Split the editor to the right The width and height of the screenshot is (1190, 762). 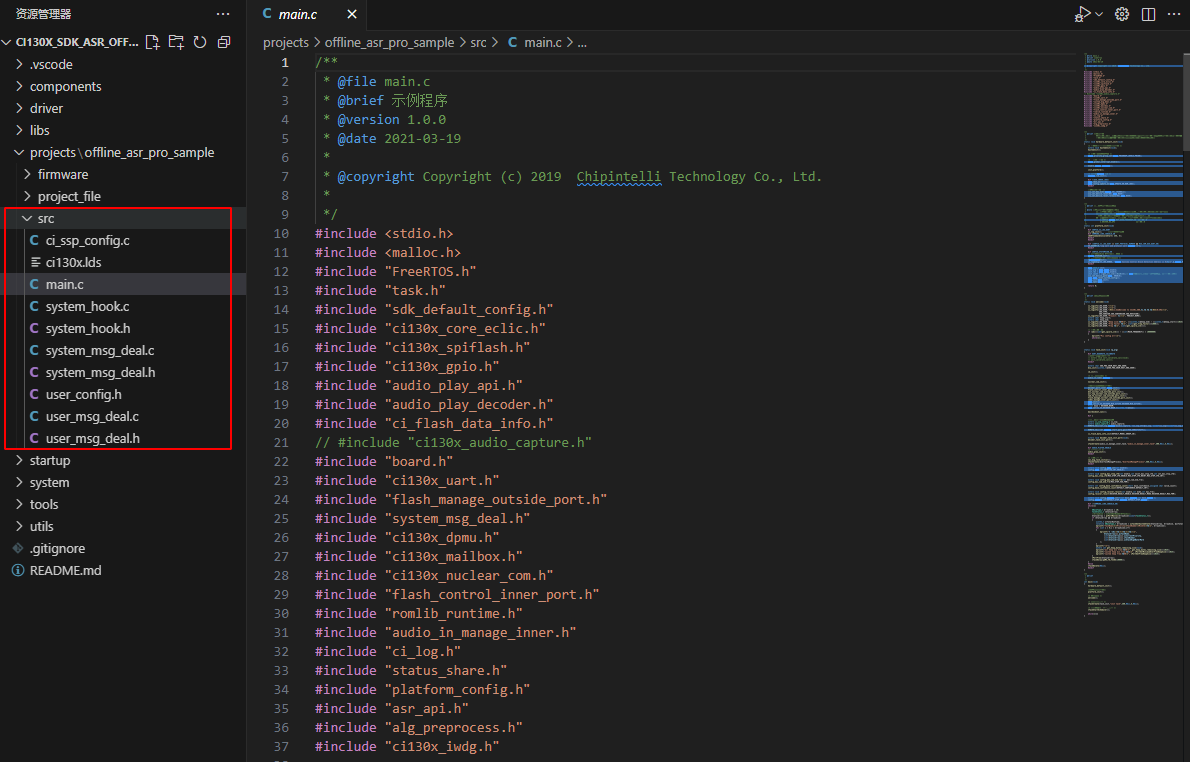click(1148, 14)
